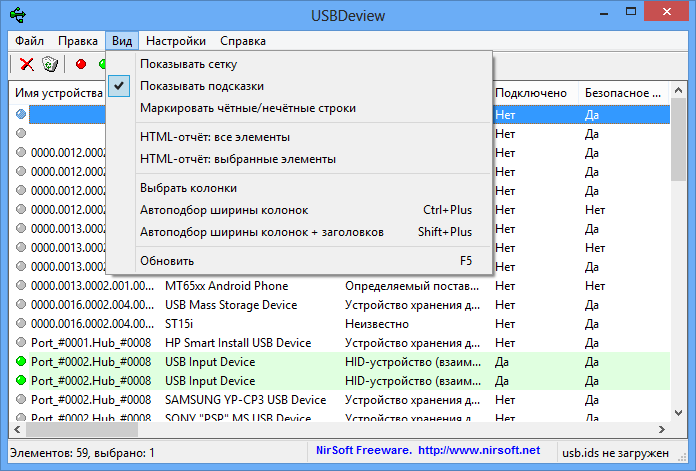Image resolution: width=696 pixels, height=471 pixels.
Task: Click gray status icon of SAMSUNG YP-CP3 row
Action: click(21, 400)
